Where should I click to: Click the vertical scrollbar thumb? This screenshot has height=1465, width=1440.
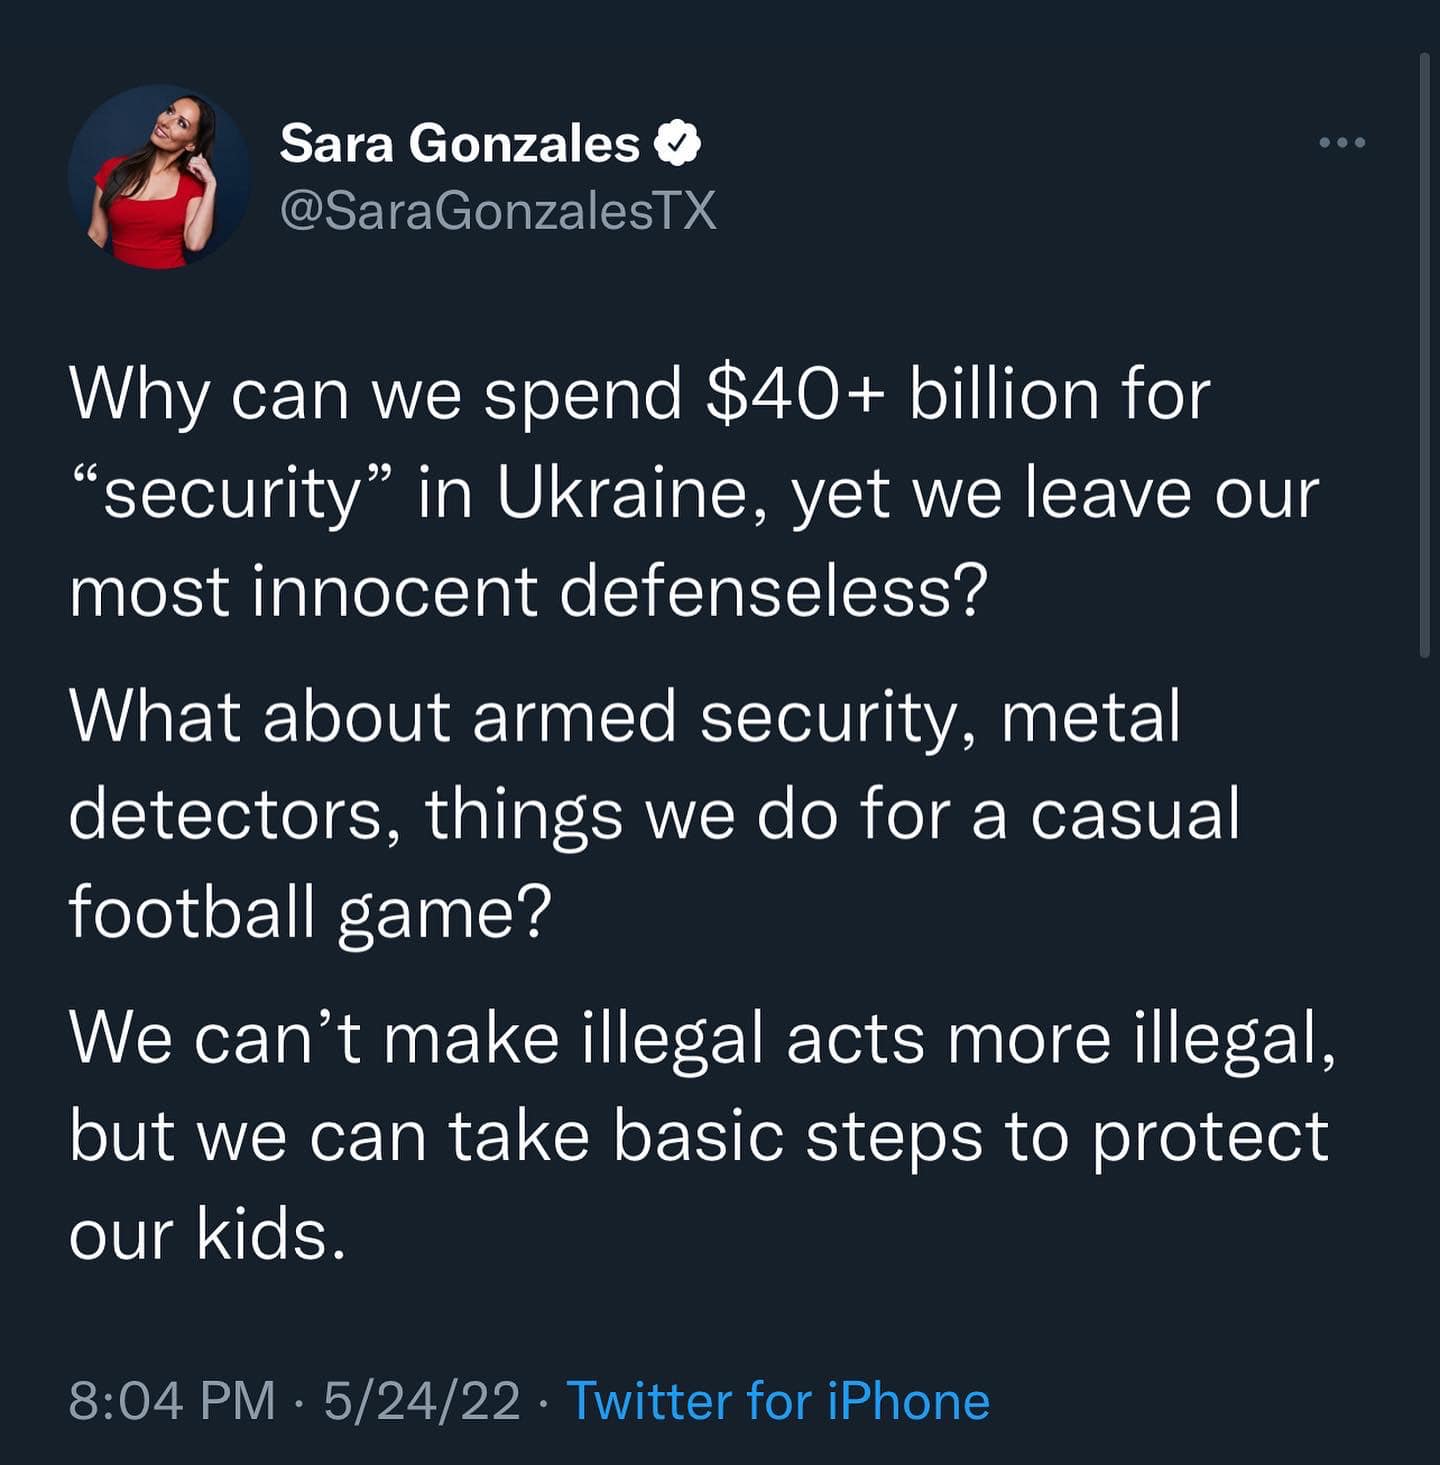(x=1425, y=355)
